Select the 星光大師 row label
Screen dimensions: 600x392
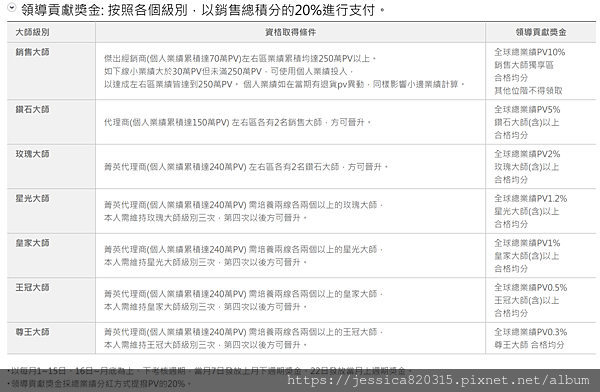[33, 198]
